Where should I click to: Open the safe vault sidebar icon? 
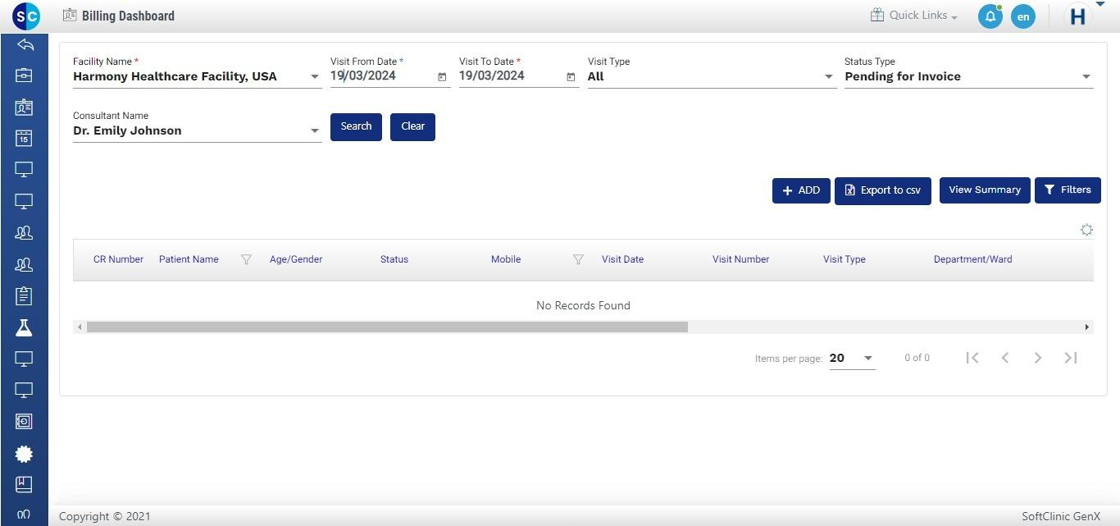24,422
